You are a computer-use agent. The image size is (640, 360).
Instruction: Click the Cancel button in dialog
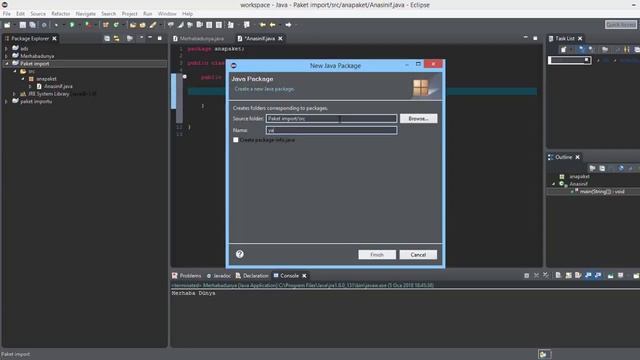click(418, 255)
